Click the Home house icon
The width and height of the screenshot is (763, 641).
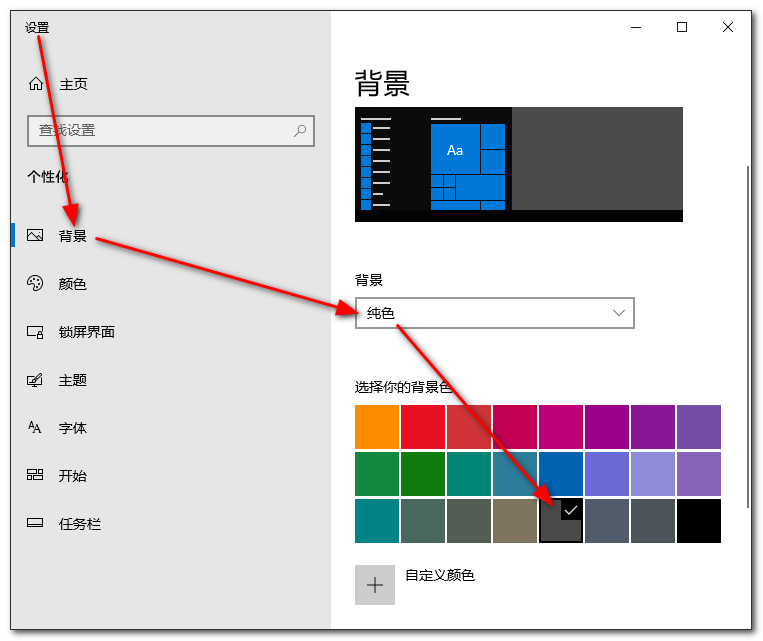click(x=36, y=84)
